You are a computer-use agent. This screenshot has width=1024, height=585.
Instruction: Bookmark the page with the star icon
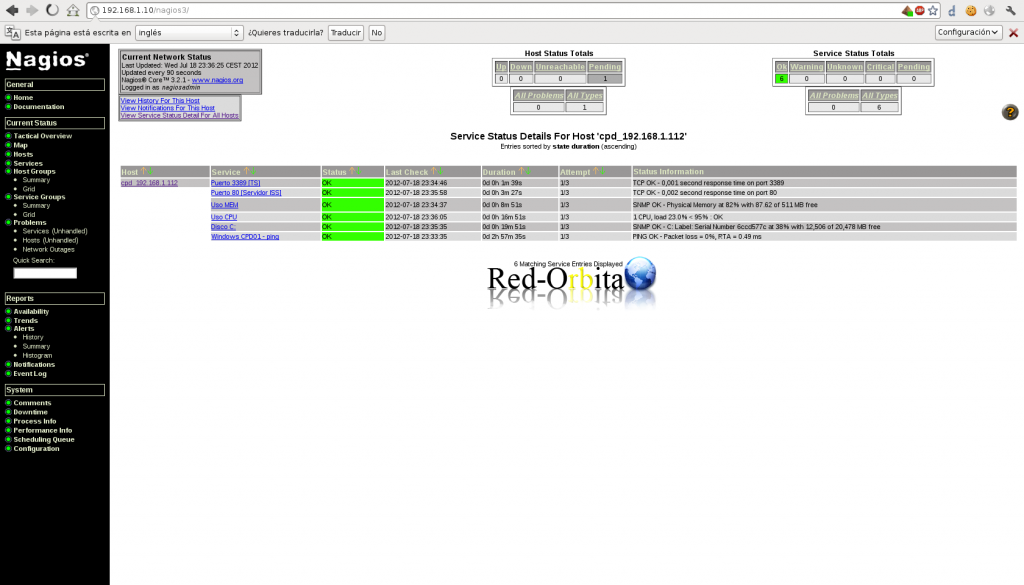click(x=933, y=10)
